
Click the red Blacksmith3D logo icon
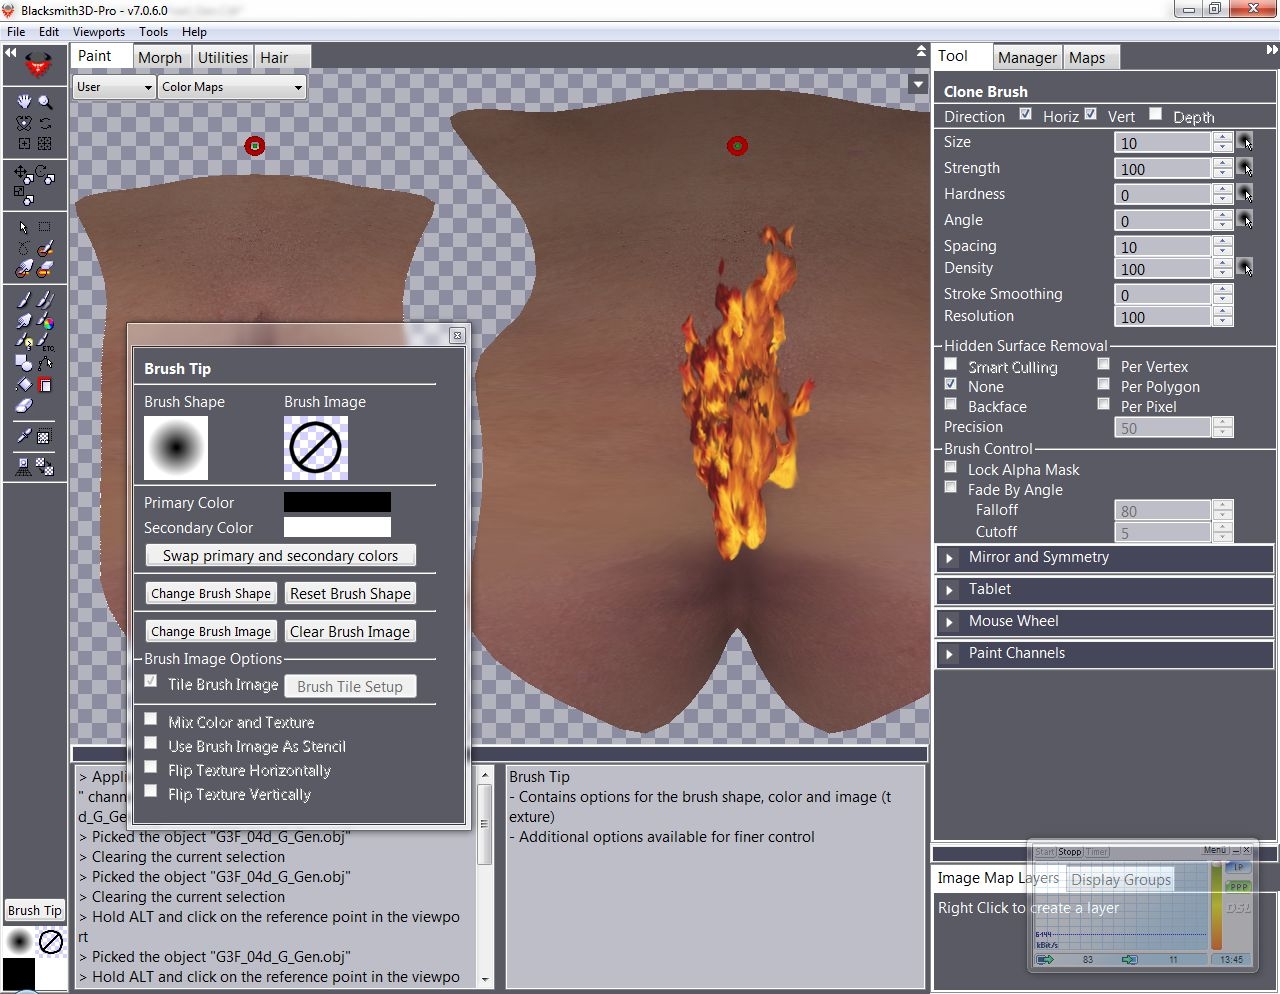click(x=38, y=65)
